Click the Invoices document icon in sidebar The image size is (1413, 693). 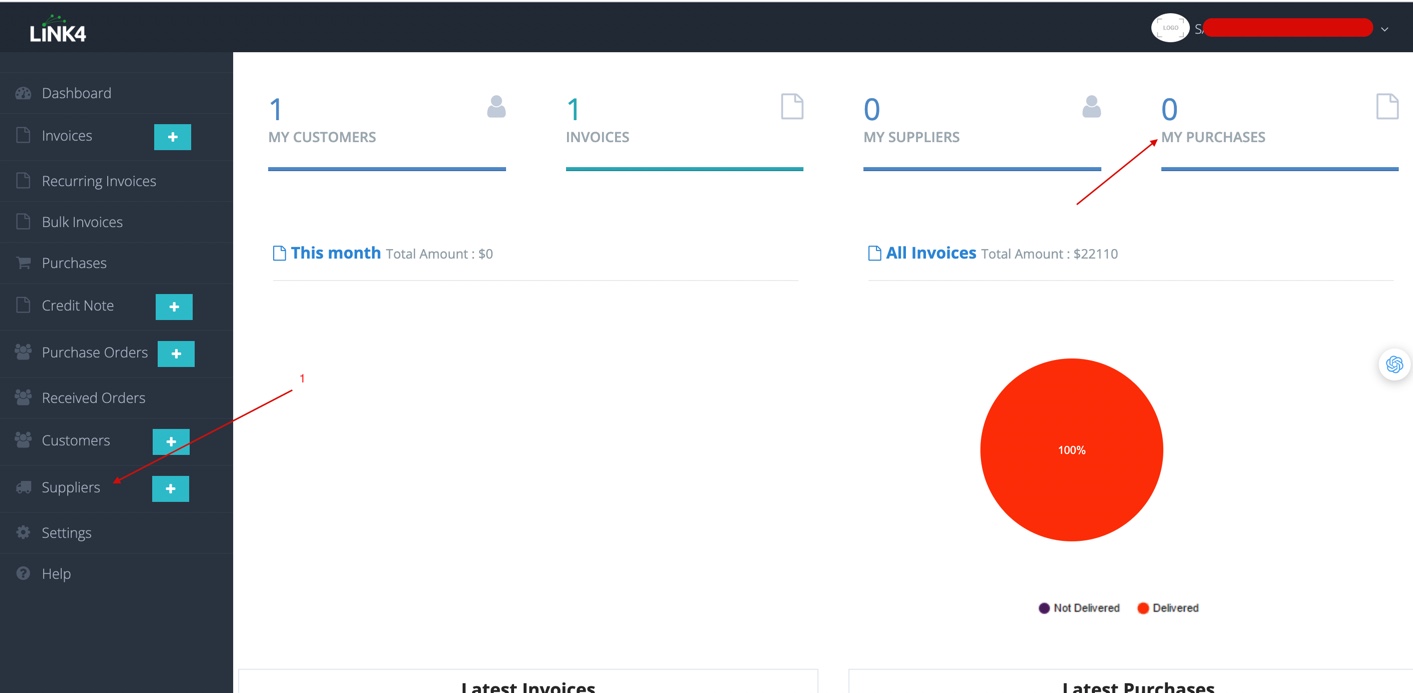pyautogui.click(x=23, y=135)
